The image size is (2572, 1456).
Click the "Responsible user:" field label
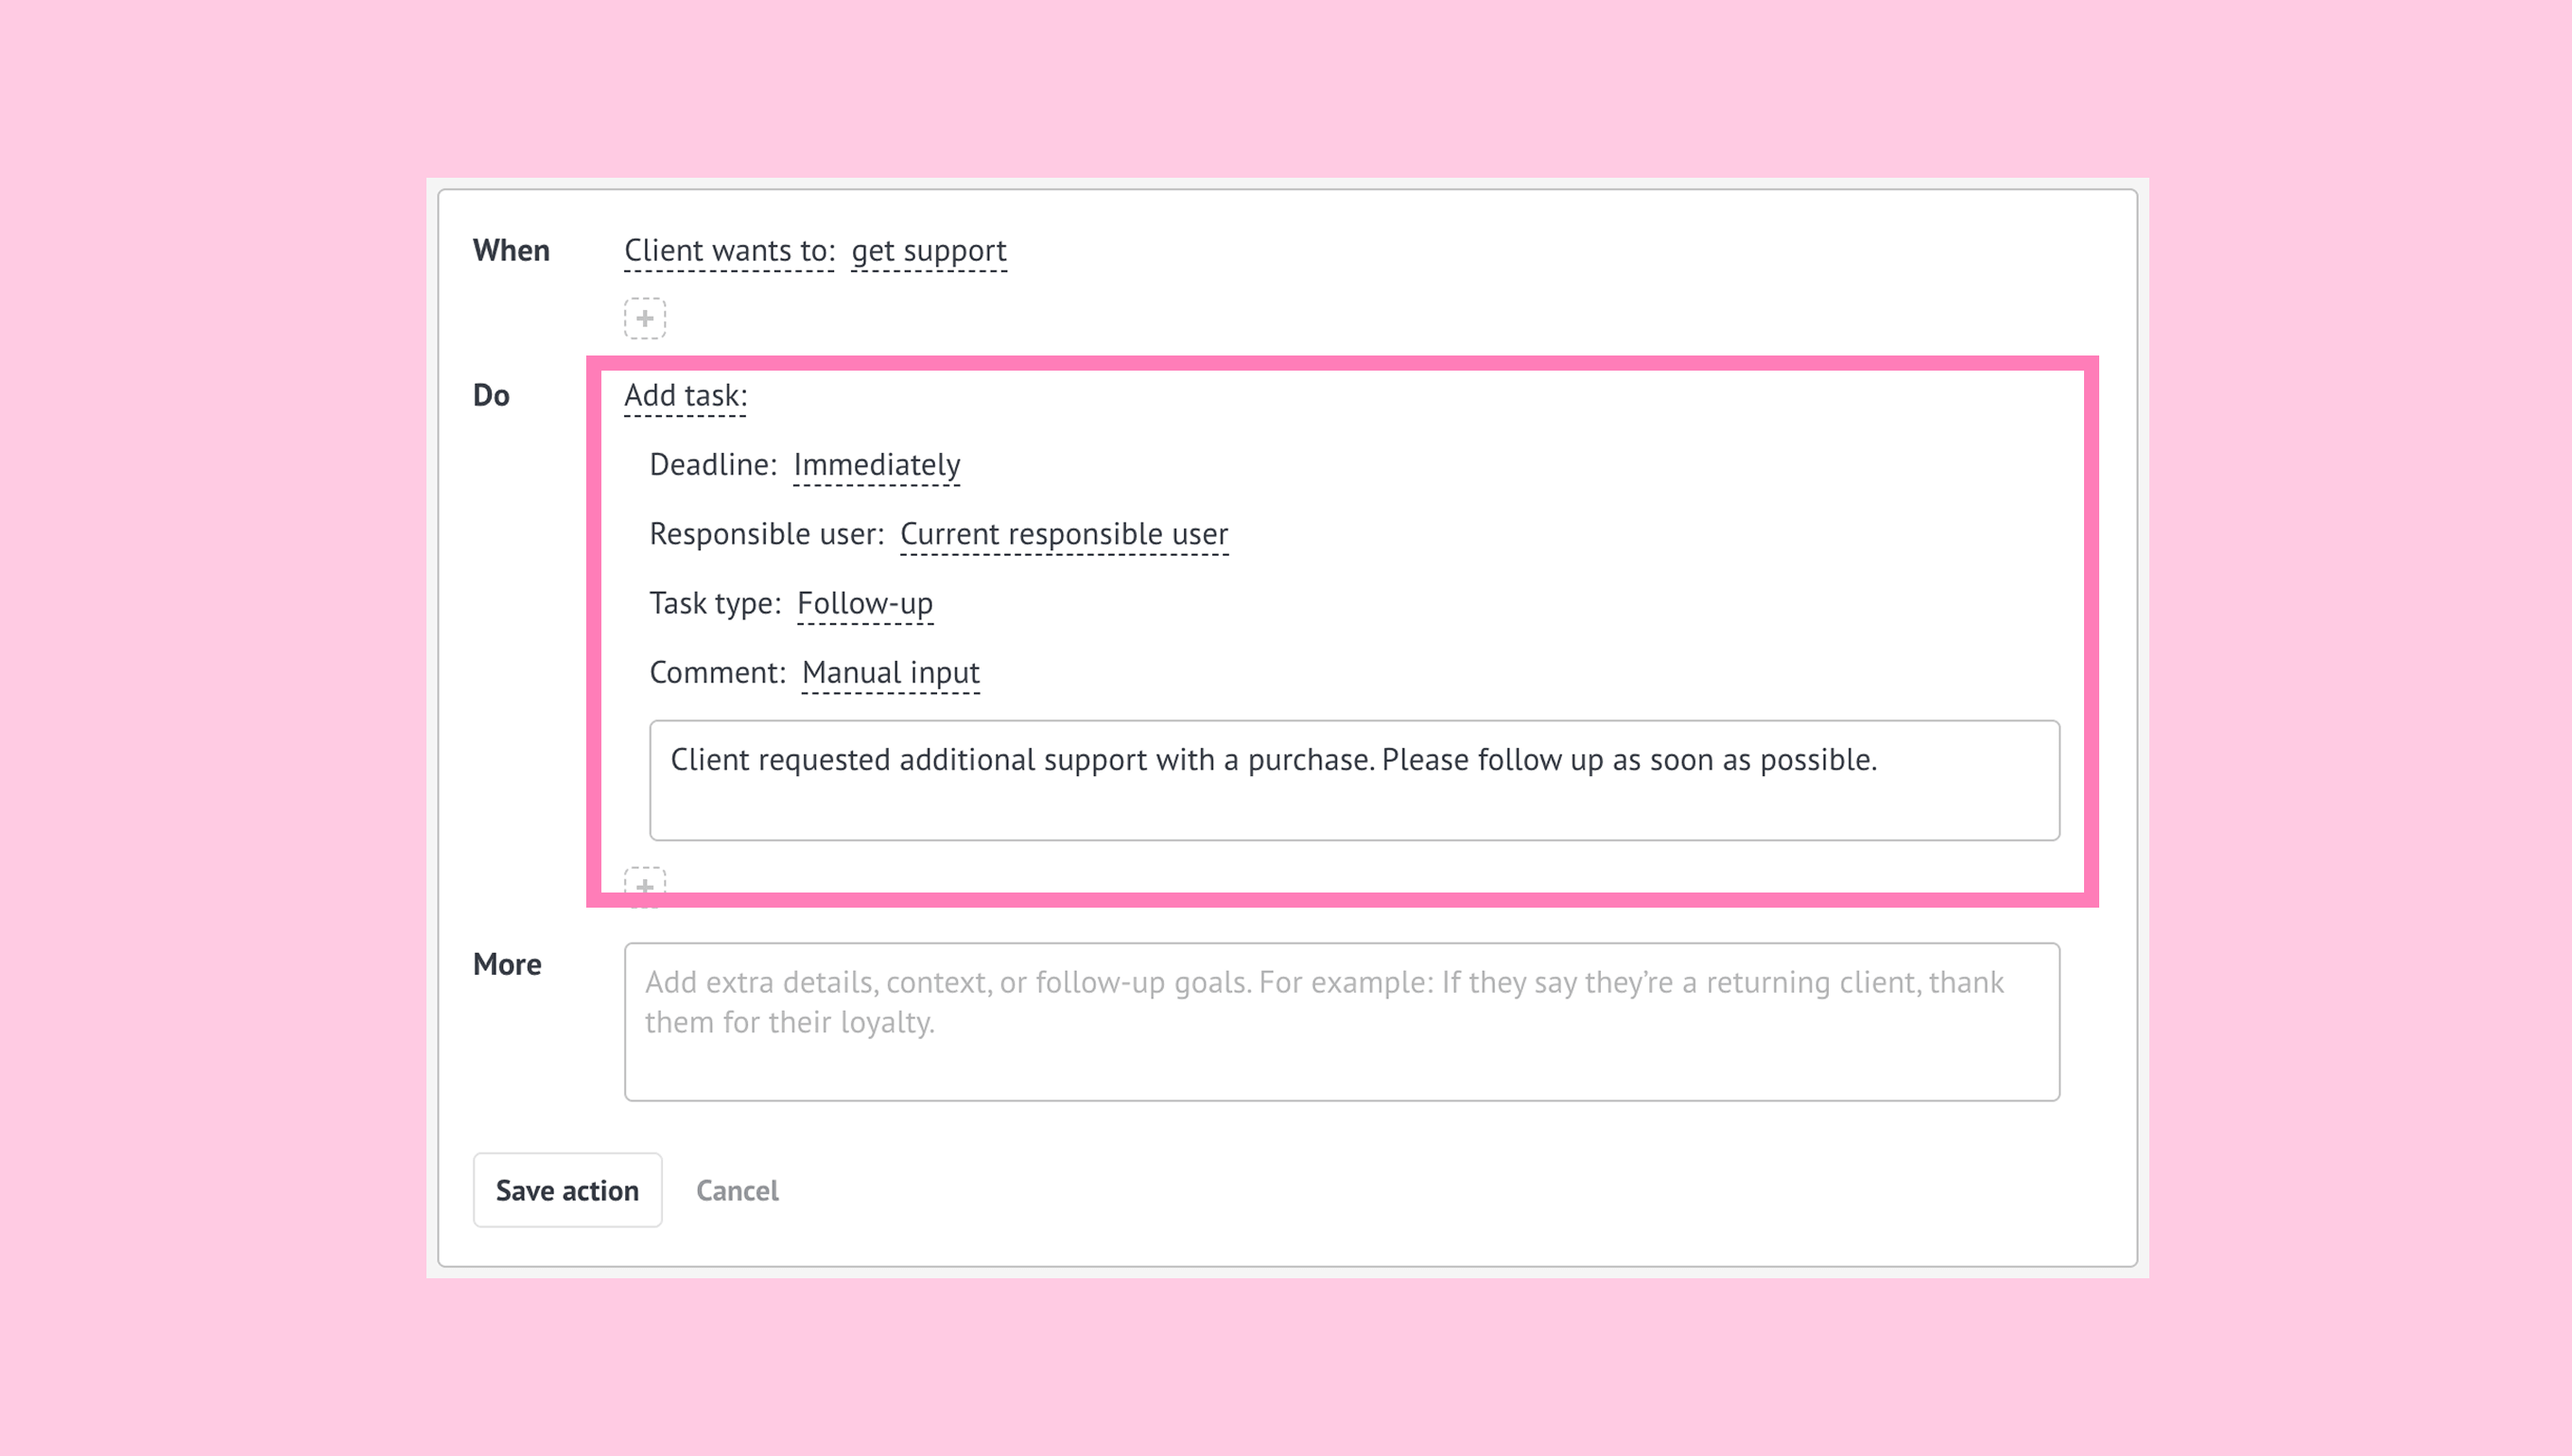(x=766, y=534)
